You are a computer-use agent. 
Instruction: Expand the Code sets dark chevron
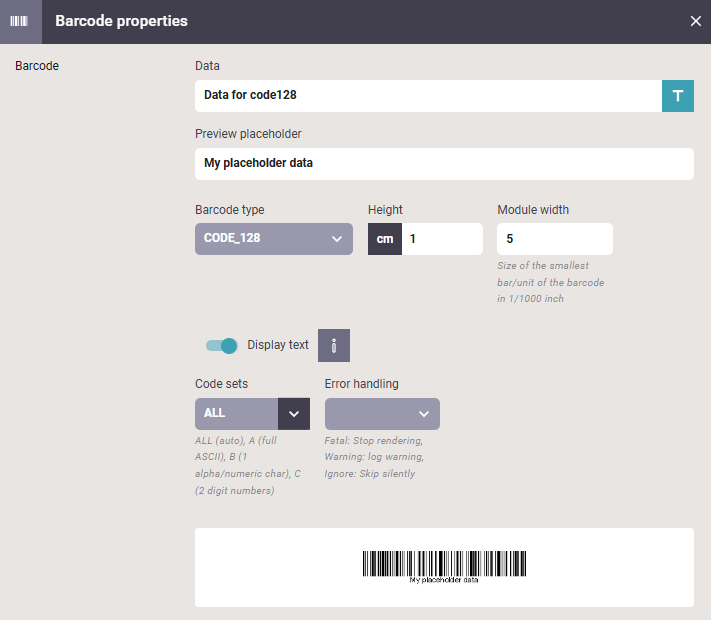[x=294, y=414]
